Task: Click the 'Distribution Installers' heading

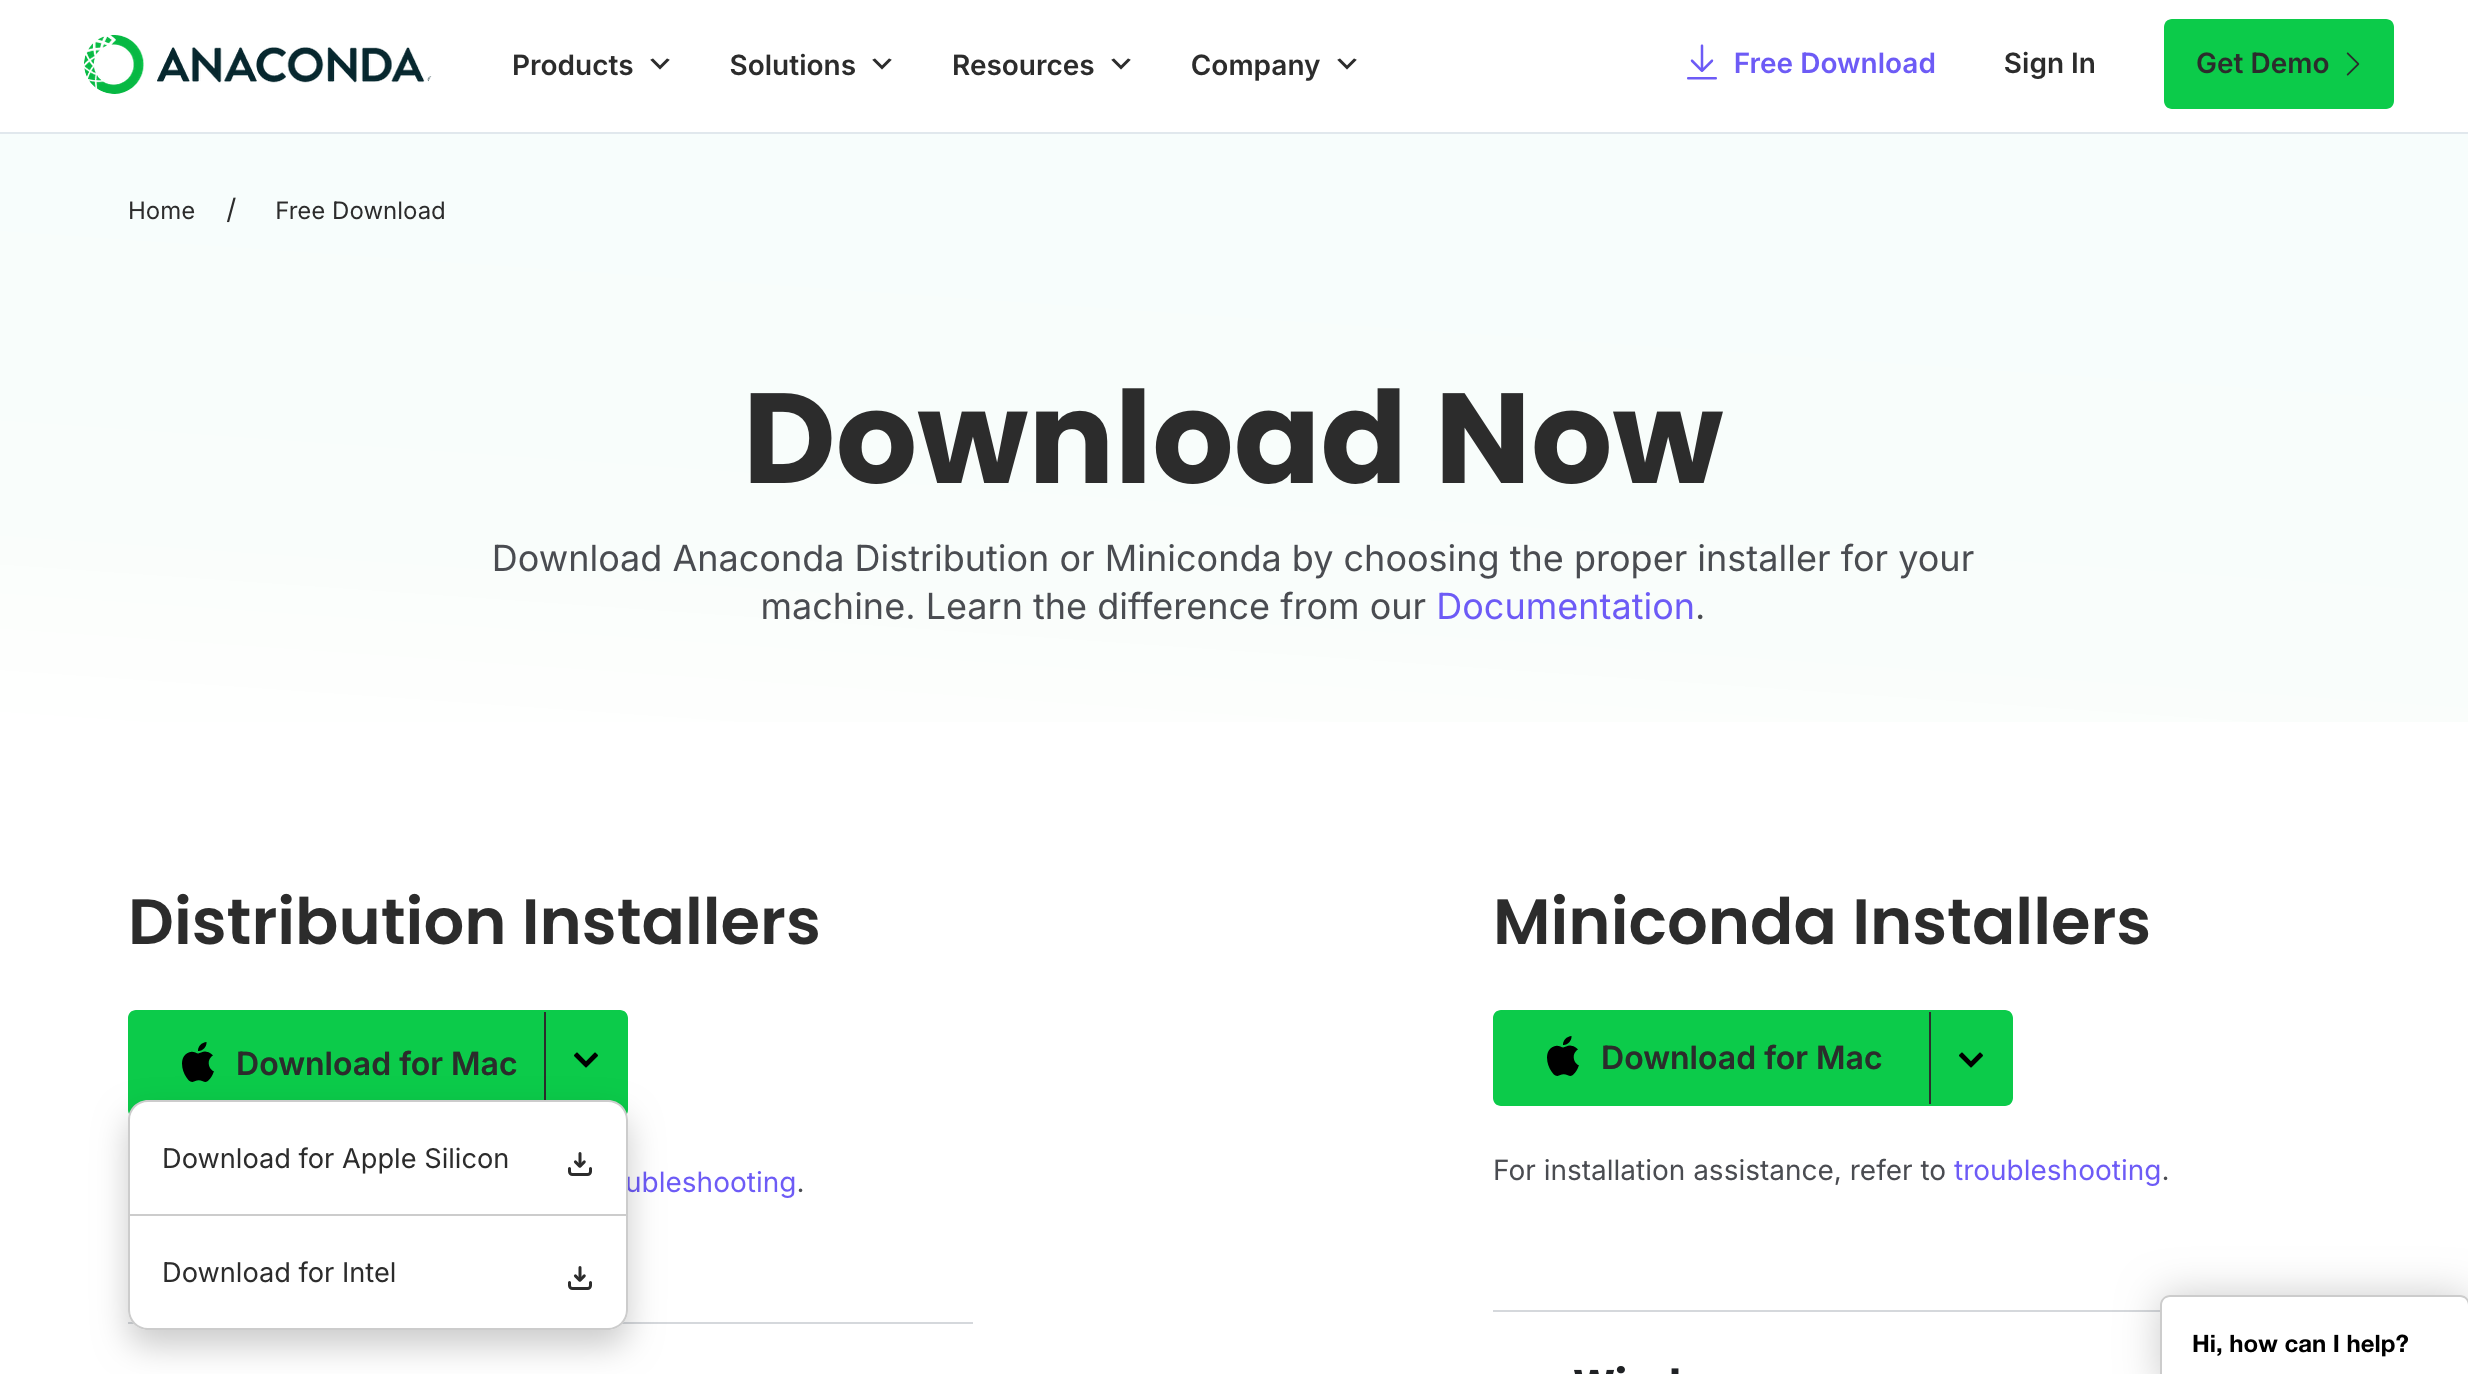Action: coord(474,921)
